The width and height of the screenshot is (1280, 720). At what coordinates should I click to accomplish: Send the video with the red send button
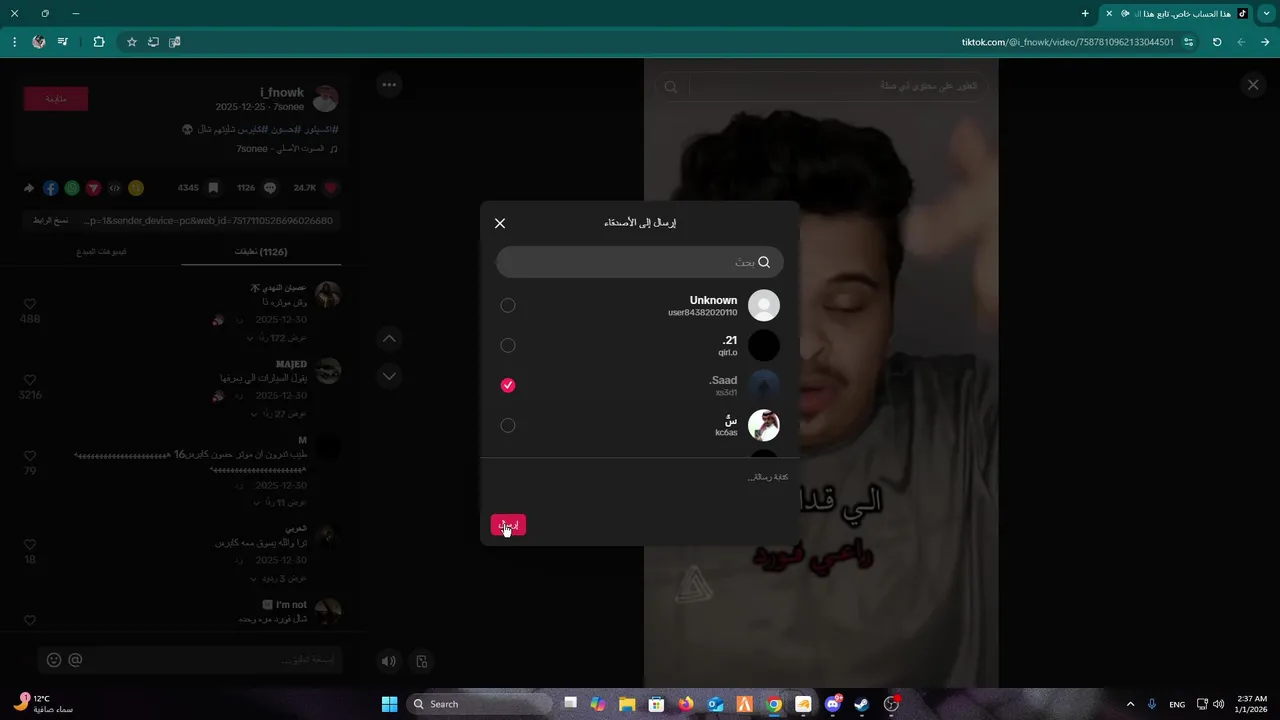(x=508, y=525)
